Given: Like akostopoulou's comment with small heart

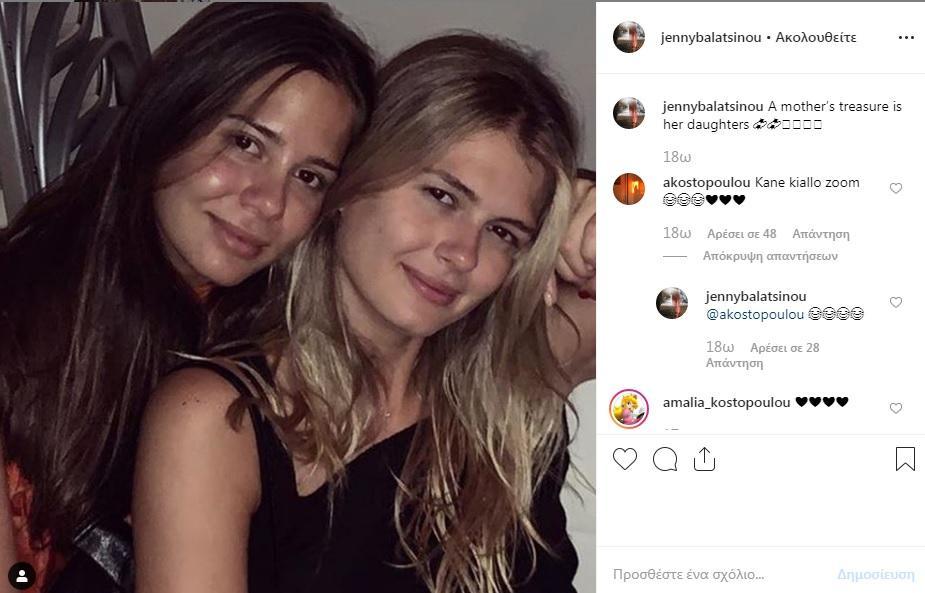Looking at the screenshot, I should tap(896, 188).
